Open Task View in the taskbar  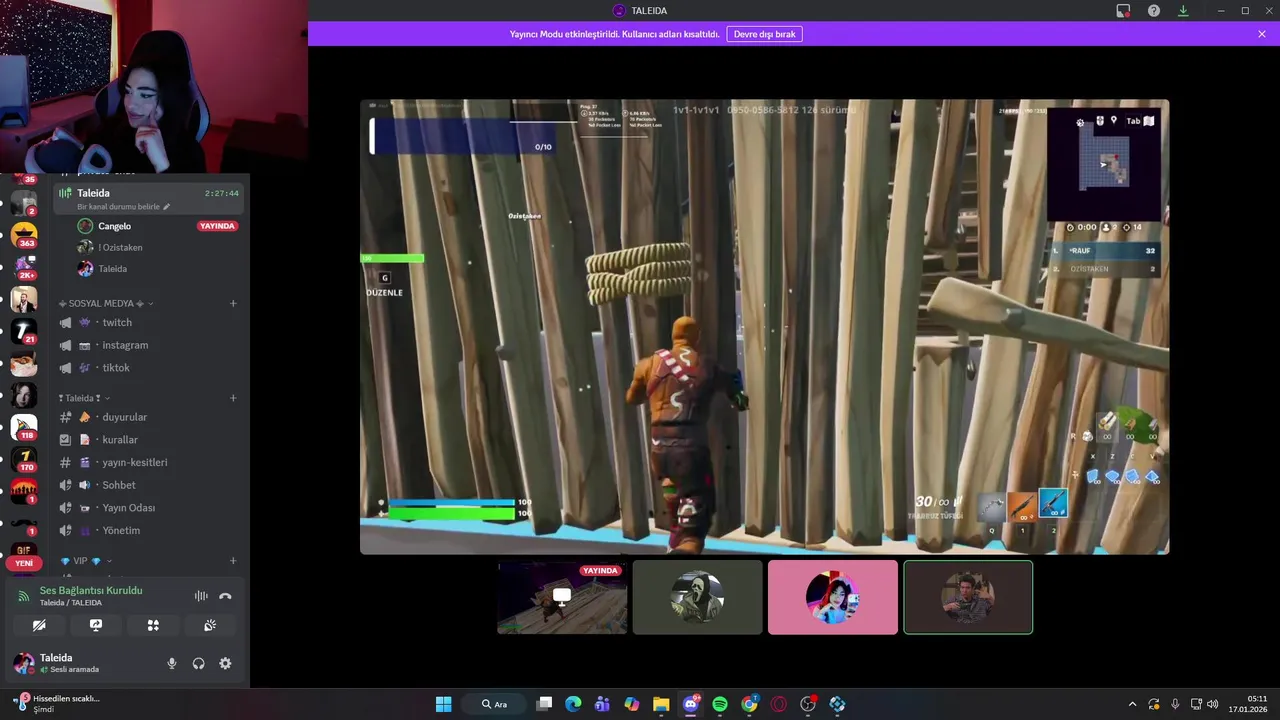pyautogui.click(x=544, y=704)
